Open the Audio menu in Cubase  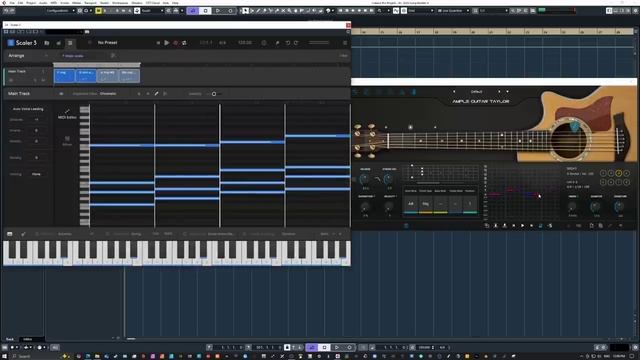(x=43, y=3)
